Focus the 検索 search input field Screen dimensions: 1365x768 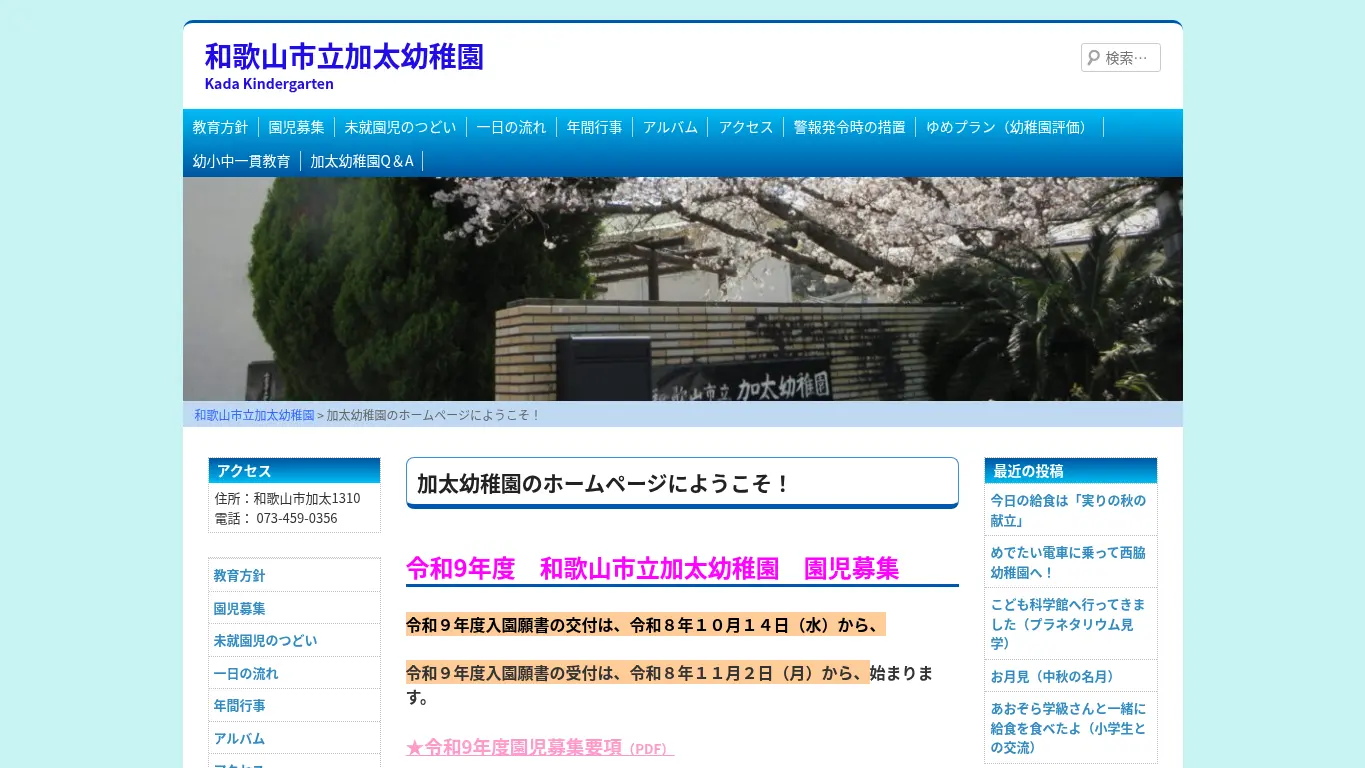pos(1121,58)
